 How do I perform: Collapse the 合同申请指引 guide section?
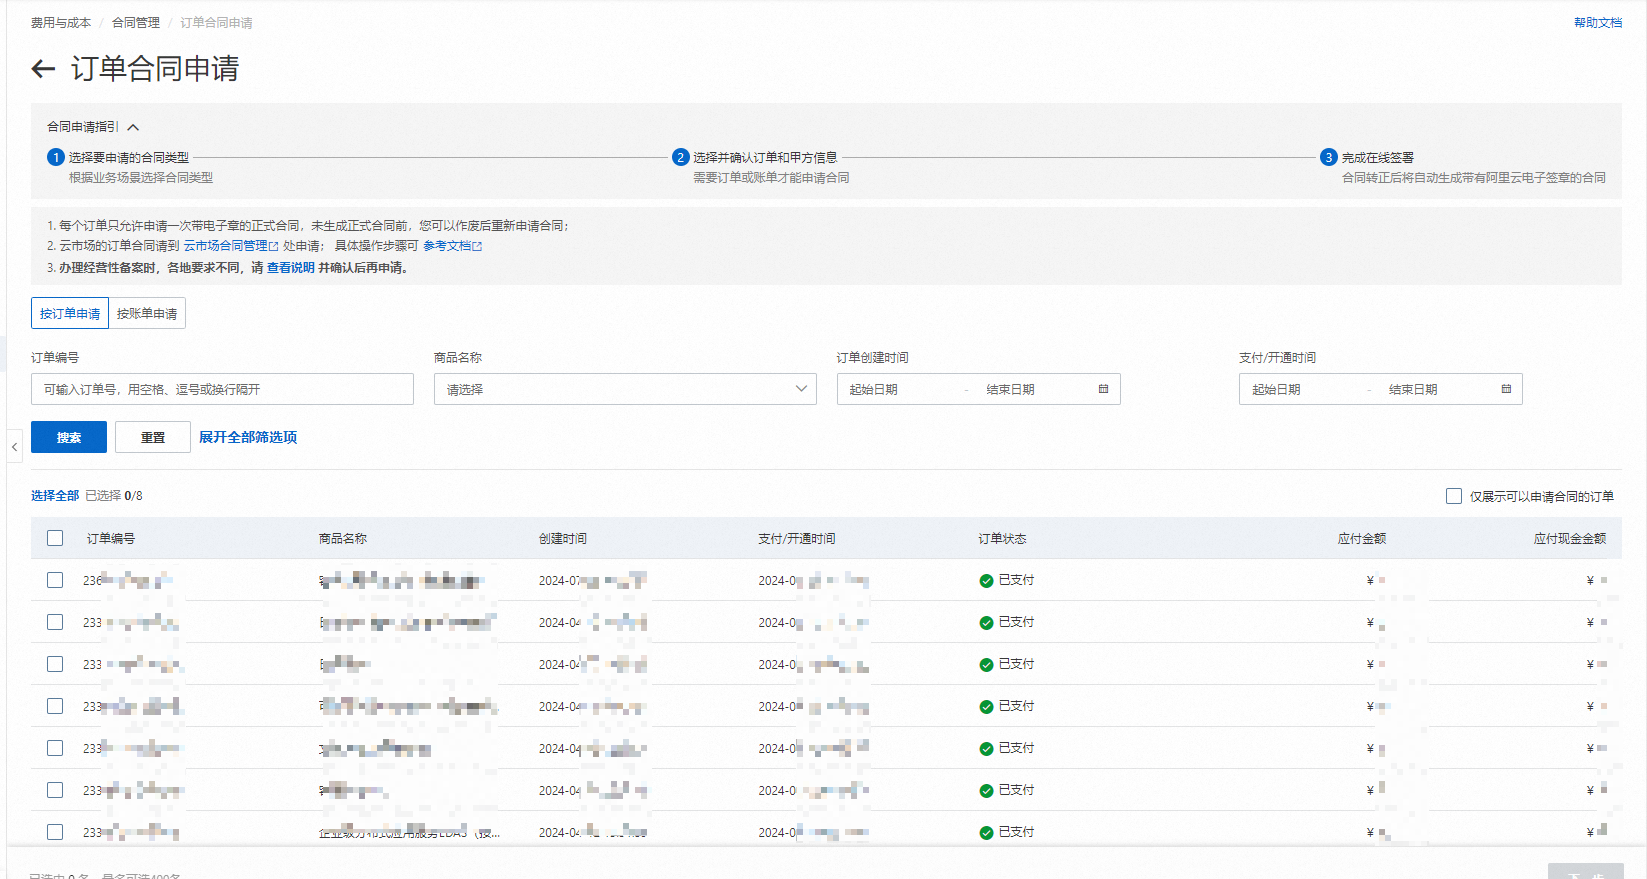(133, 127)
